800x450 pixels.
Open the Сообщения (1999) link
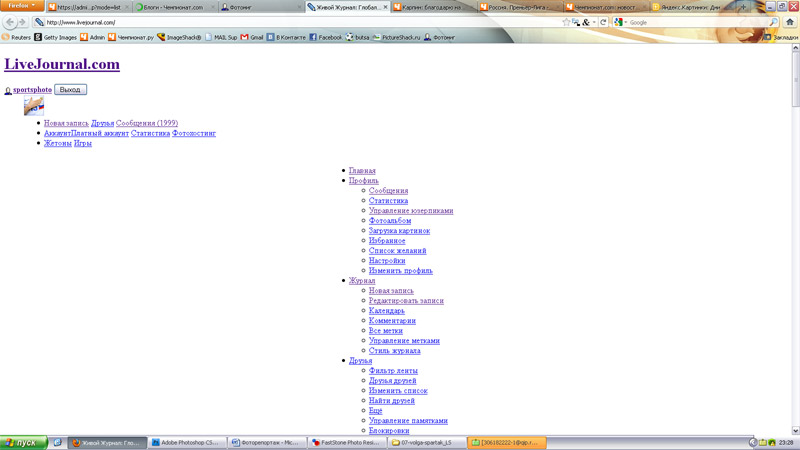[147, 123]
